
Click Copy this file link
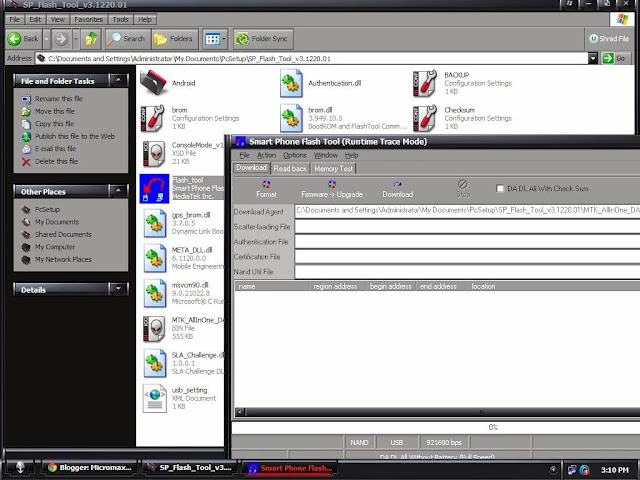point(54,124)
